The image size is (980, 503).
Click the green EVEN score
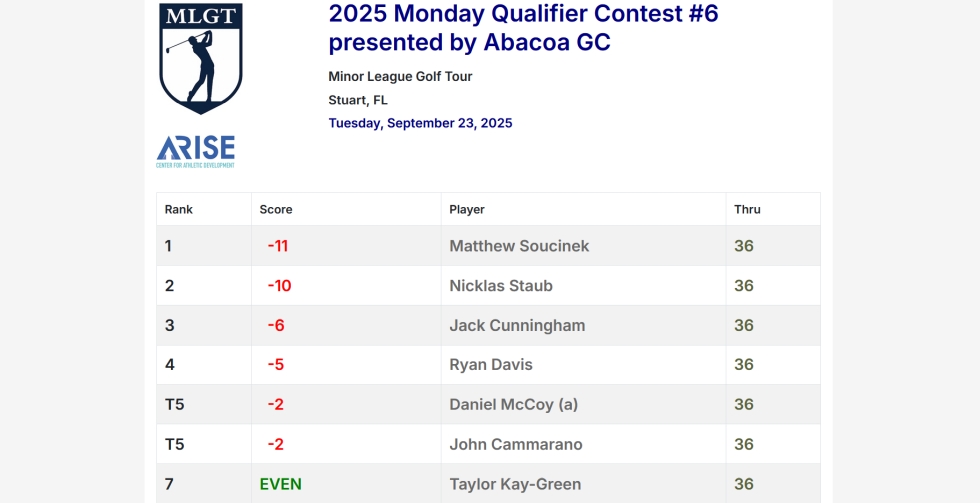[281, 485]
